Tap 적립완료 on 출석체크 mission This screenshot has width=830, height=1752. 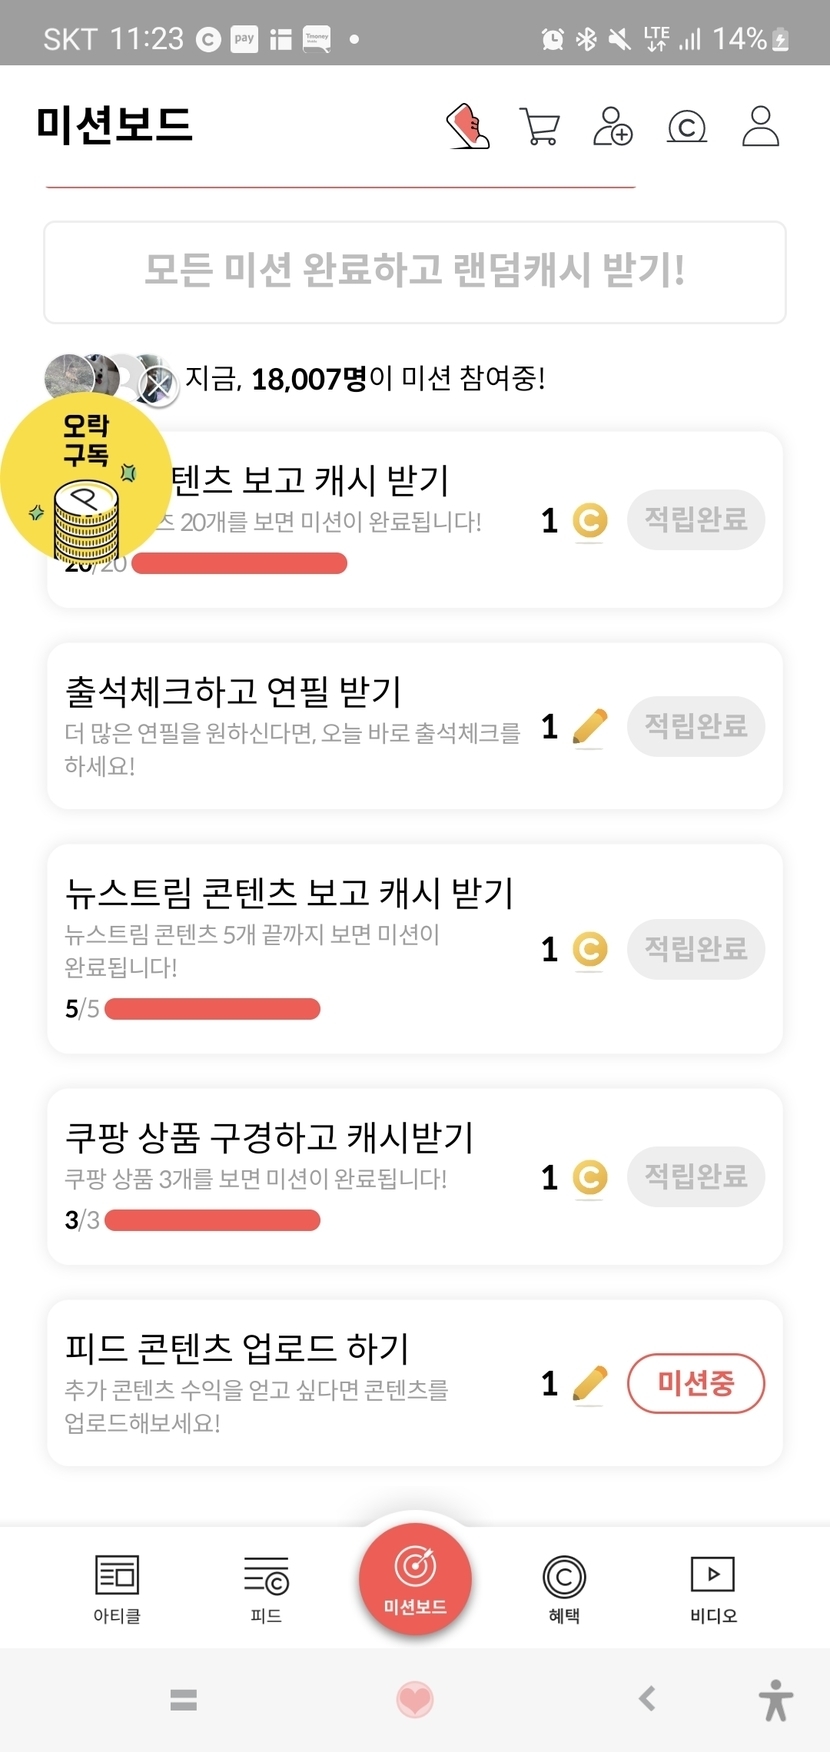click(696, 726)
